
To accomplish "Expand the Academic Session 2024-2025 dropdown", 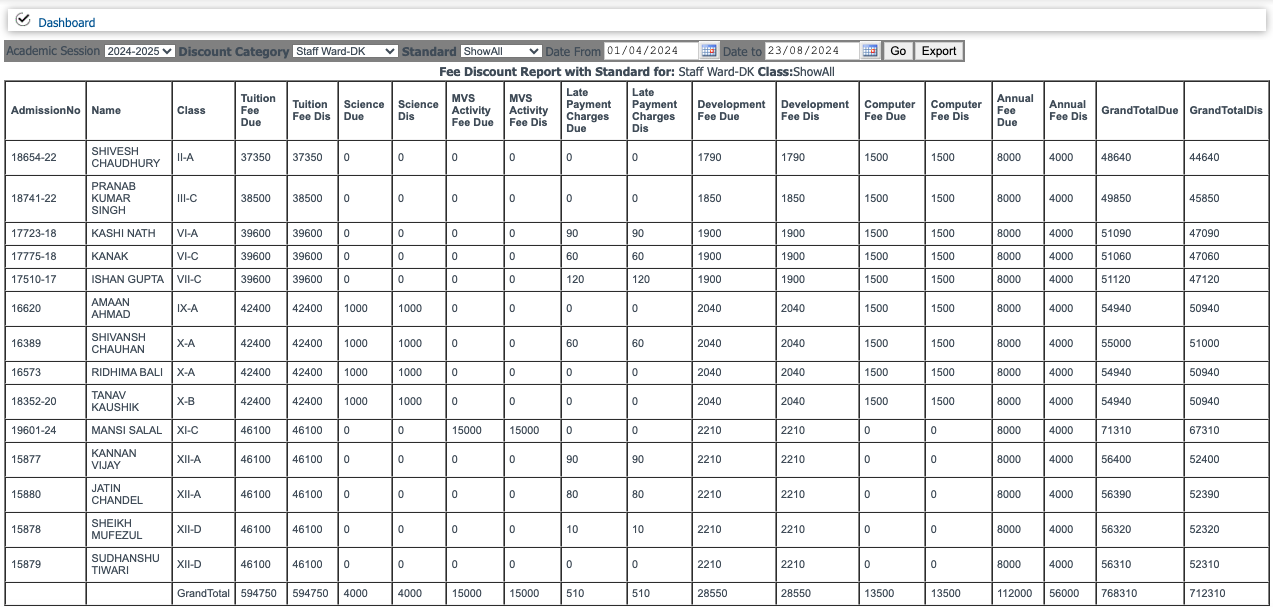I will (139, 51).
